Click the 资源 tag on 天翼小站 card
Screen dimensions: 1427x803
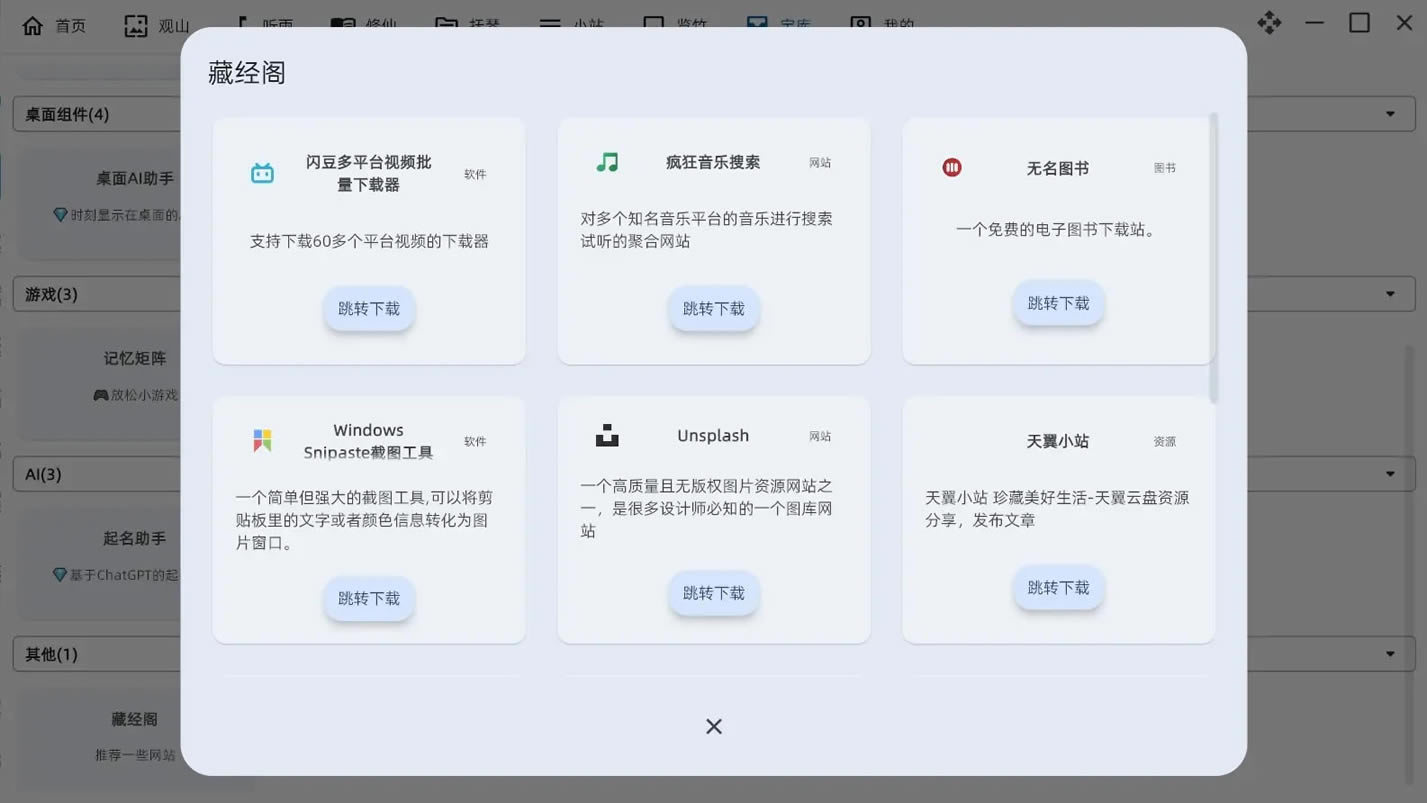tap(1165, 441)
